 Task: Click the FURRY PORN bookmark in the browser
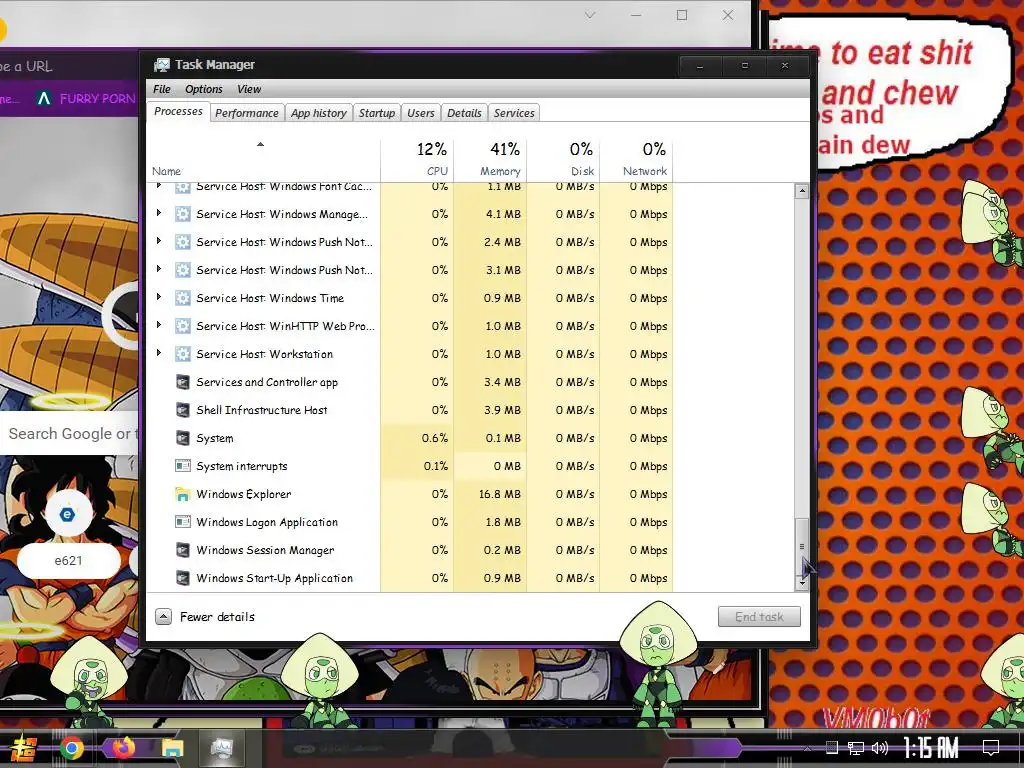[x=87, y=99]
